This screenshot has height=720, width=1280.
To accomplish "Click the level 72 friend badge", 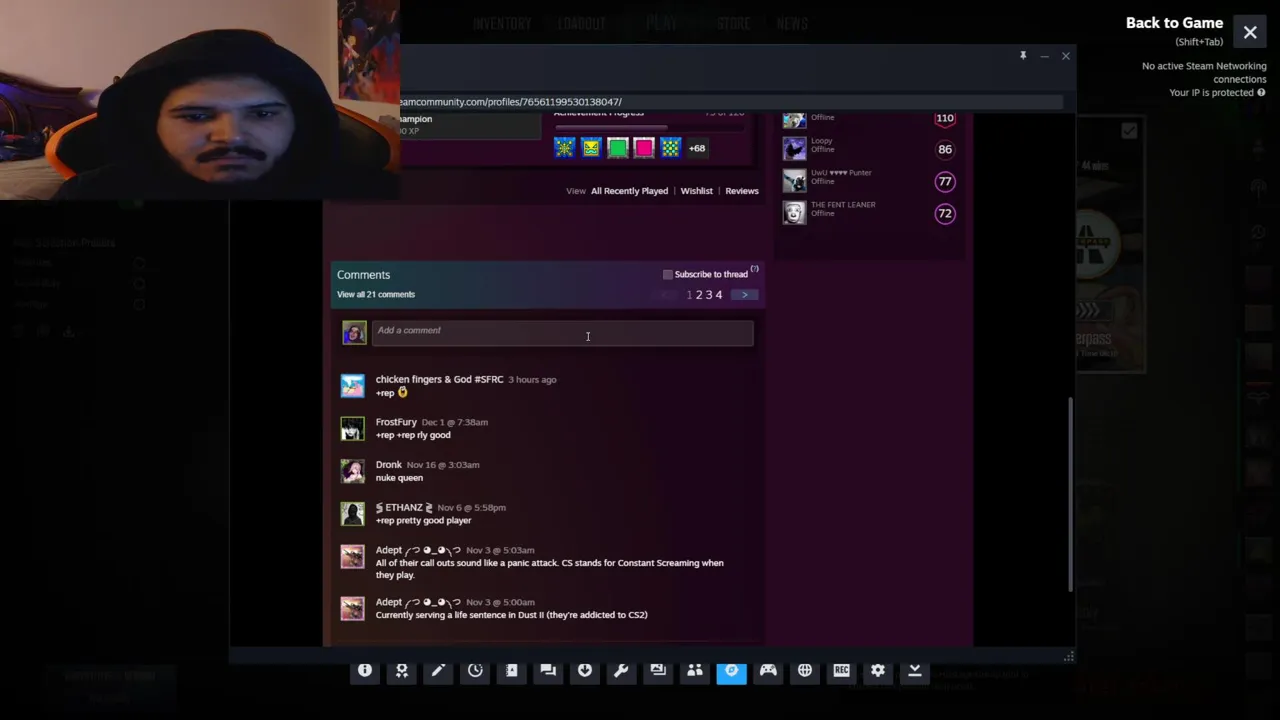I will click(945, 214).
